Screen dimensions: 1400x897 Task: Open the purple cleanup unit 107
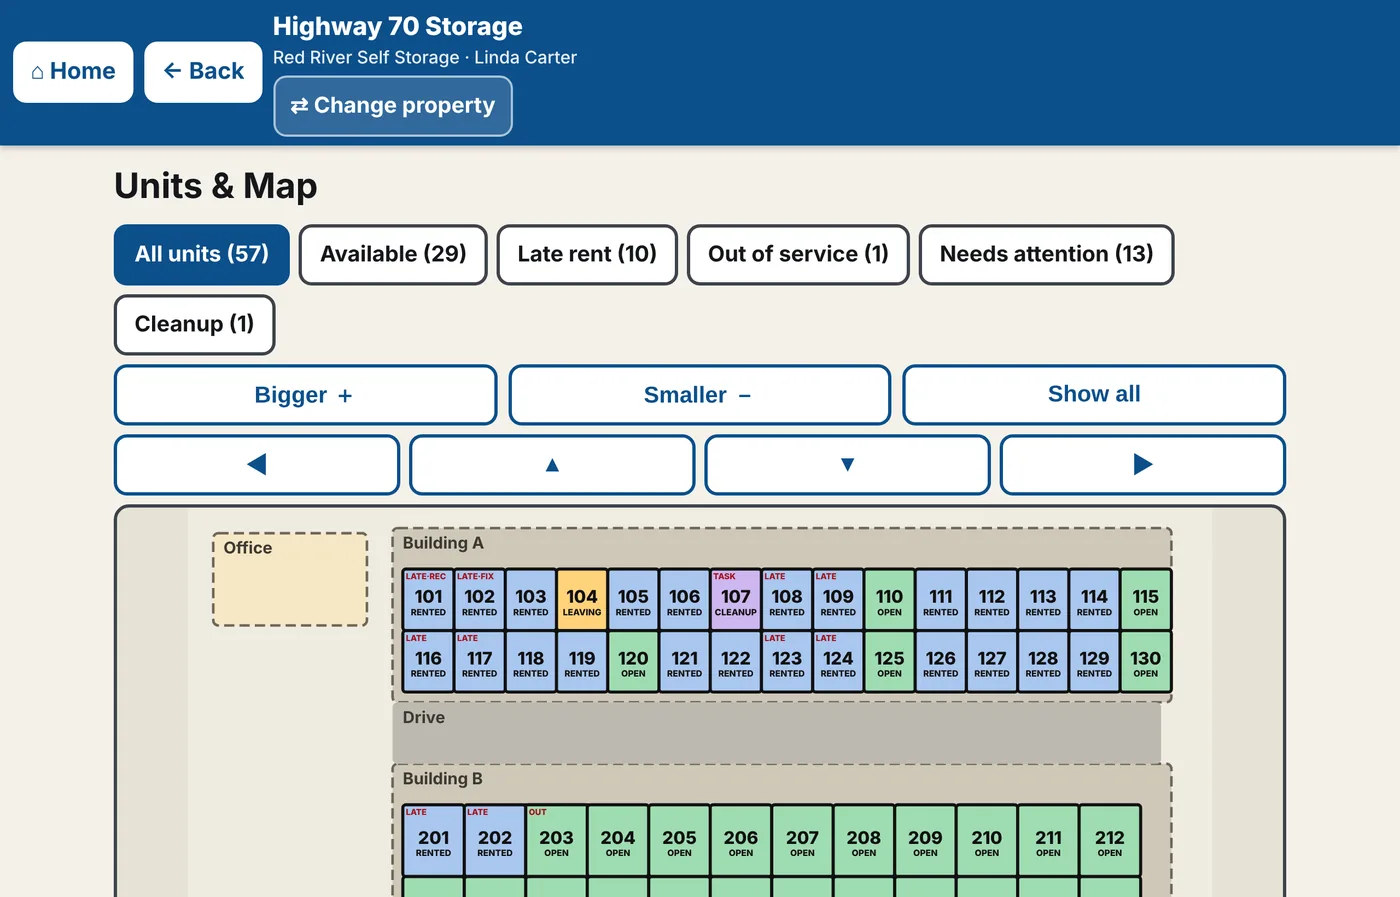[736, 599]
